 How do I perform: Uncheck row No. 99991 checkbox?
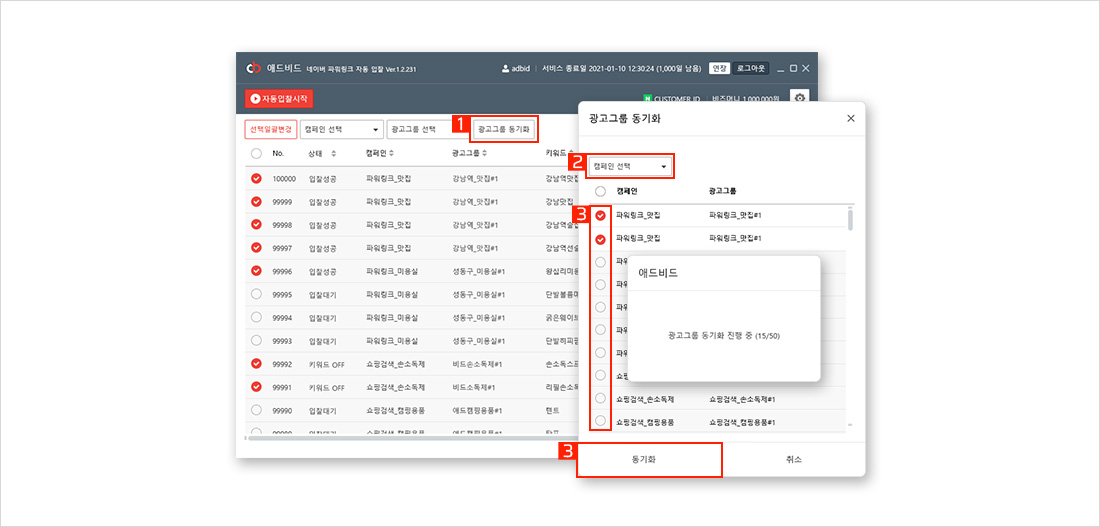pos(256,387)
